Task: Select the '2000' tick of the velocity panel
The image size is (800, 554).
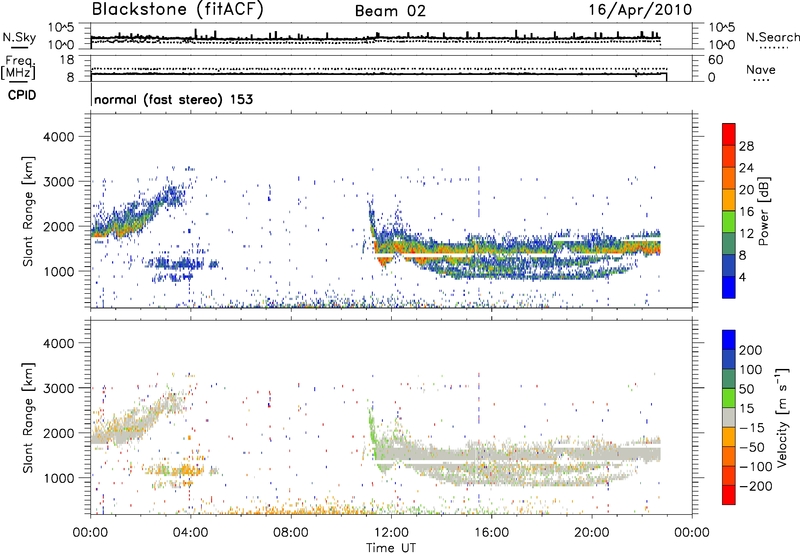Action: click(58, 433)
